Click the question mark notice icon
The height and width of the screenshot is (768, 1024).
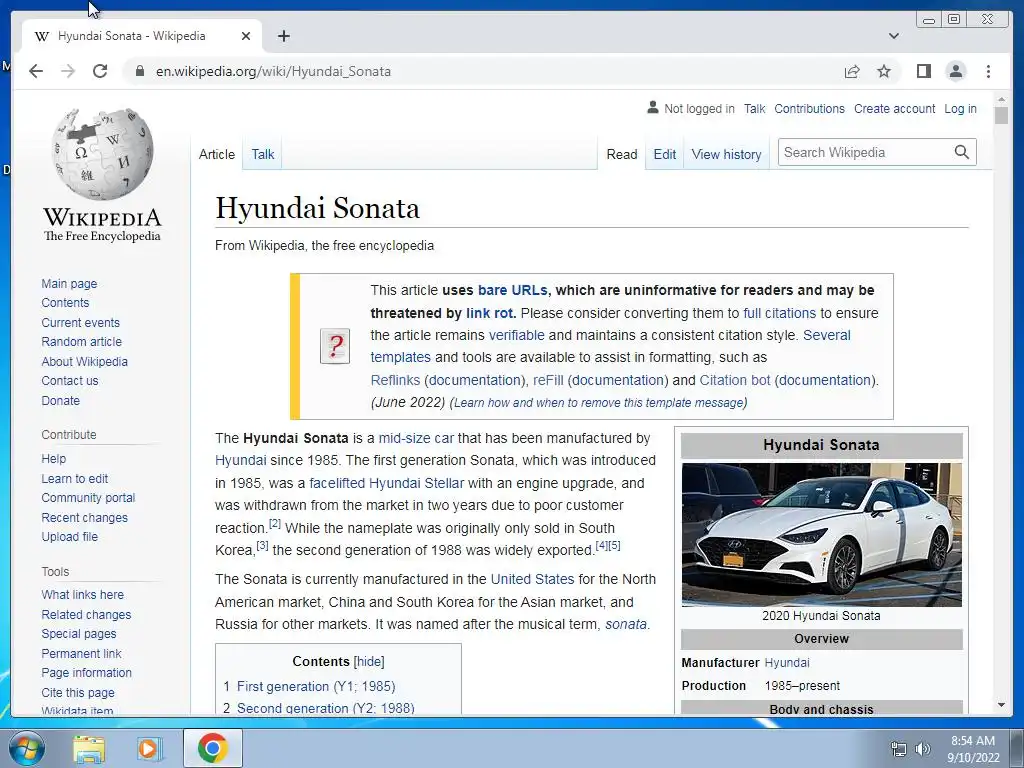(x=335, y=346)
